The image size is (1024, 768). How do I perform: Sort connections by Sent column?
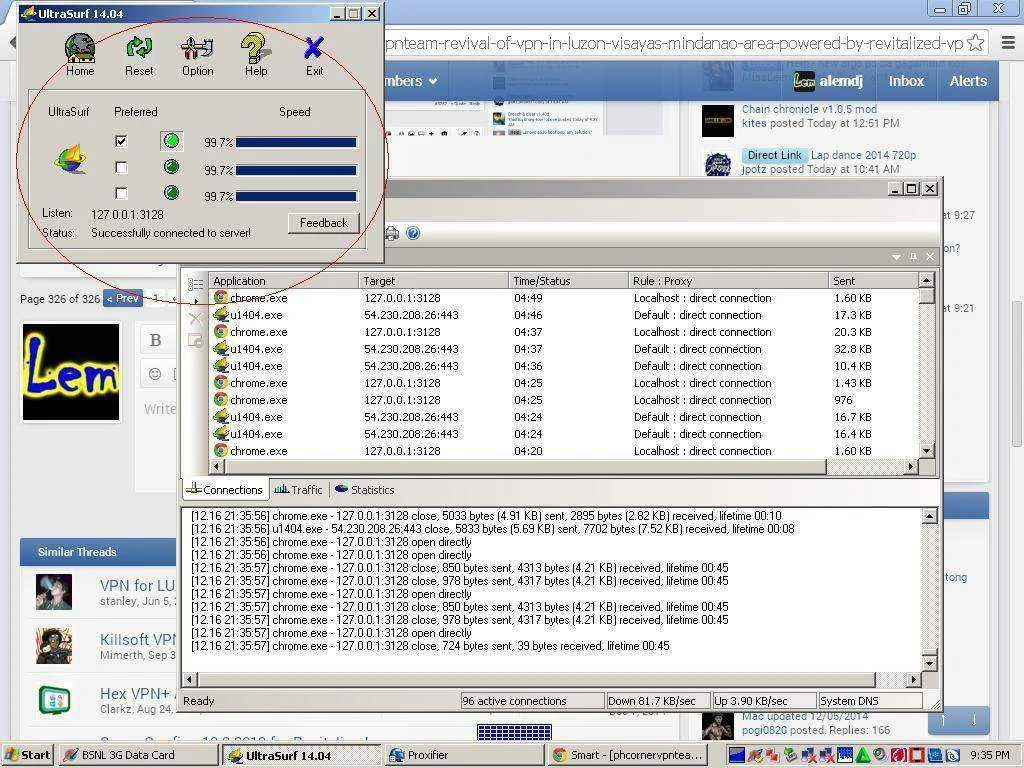tap(873, 281)
